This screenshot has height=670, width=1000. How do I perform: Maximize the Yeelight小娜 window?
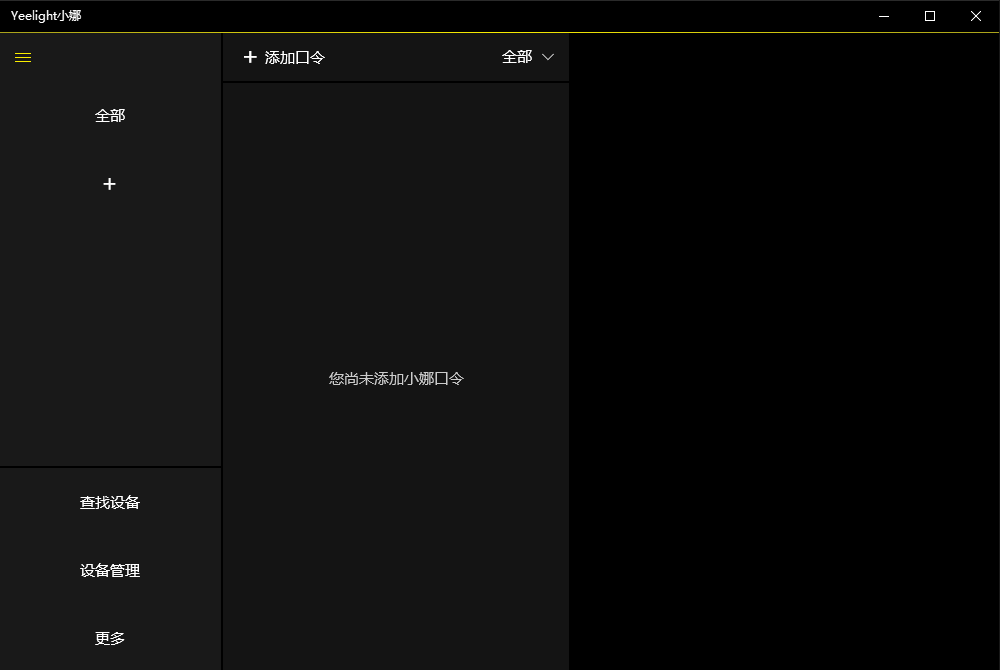coord(930,16)
